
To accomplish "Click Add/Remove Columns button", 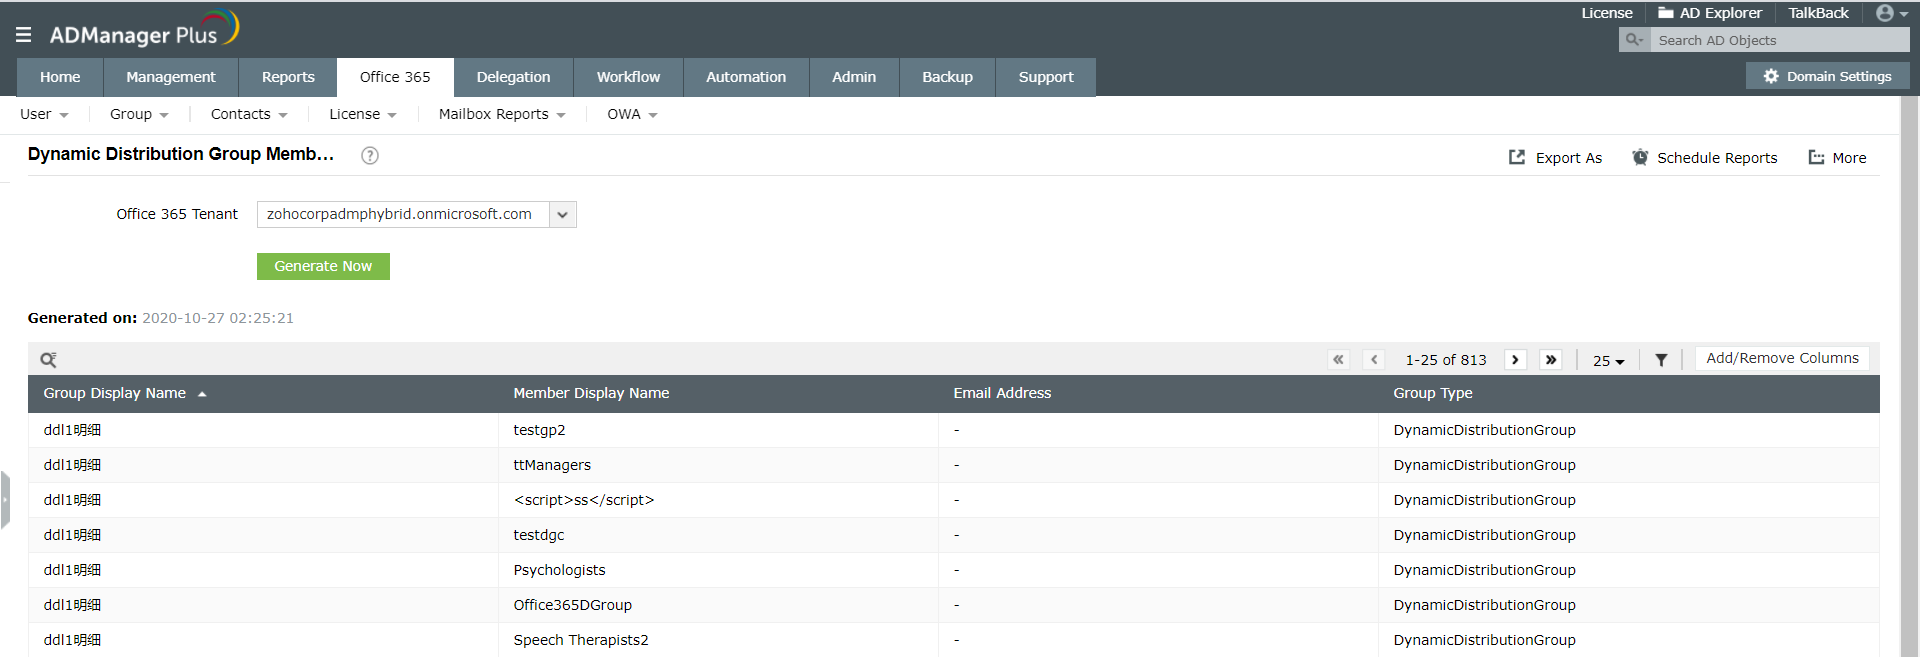I will click(x=1782, y=358).
